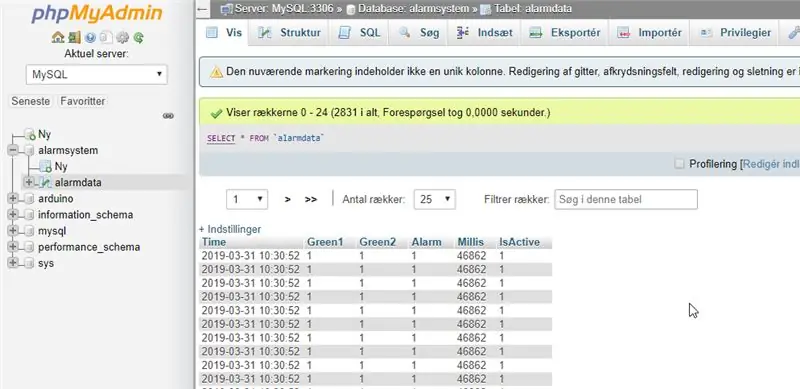Click the Søg tab's magnifier icon

click(x=405, y=33)
